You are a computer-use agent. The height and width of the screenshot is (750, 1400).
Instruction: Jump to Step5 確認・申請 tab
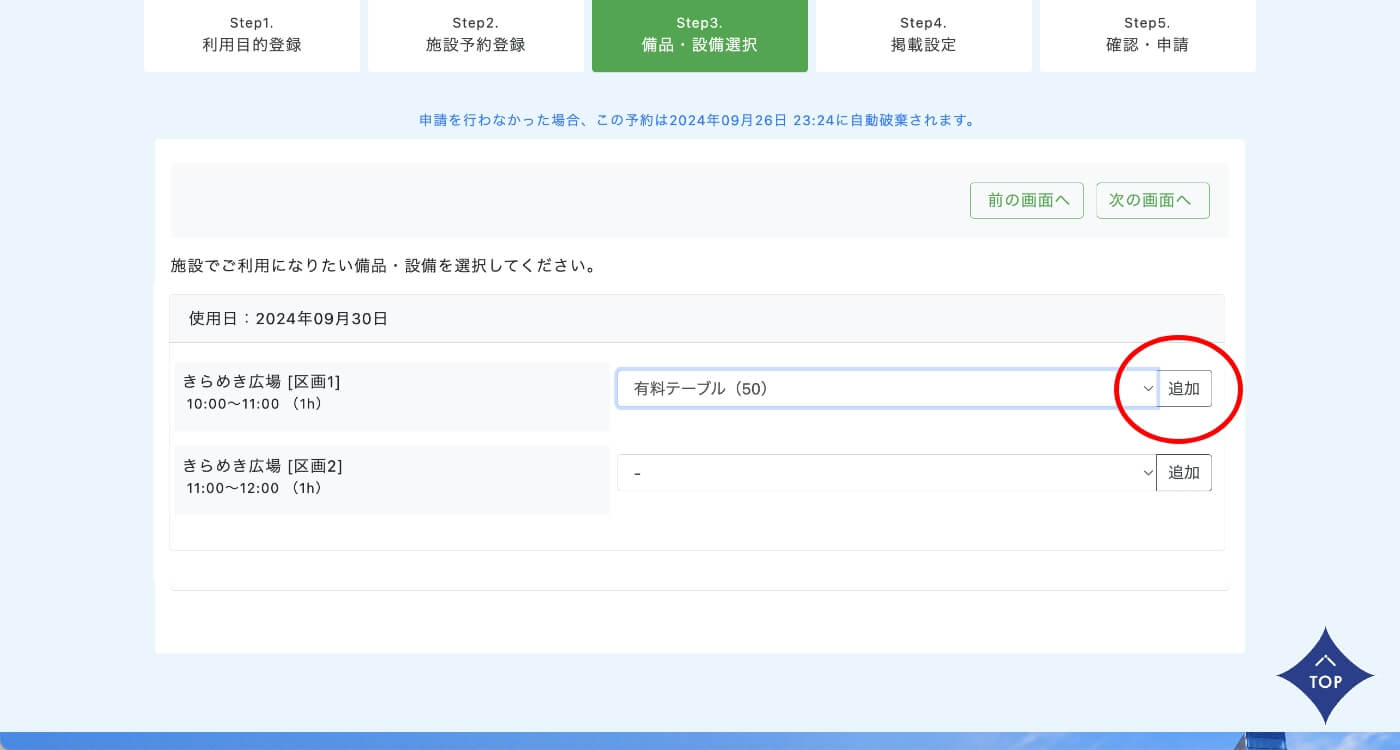tap(1147, 35)
